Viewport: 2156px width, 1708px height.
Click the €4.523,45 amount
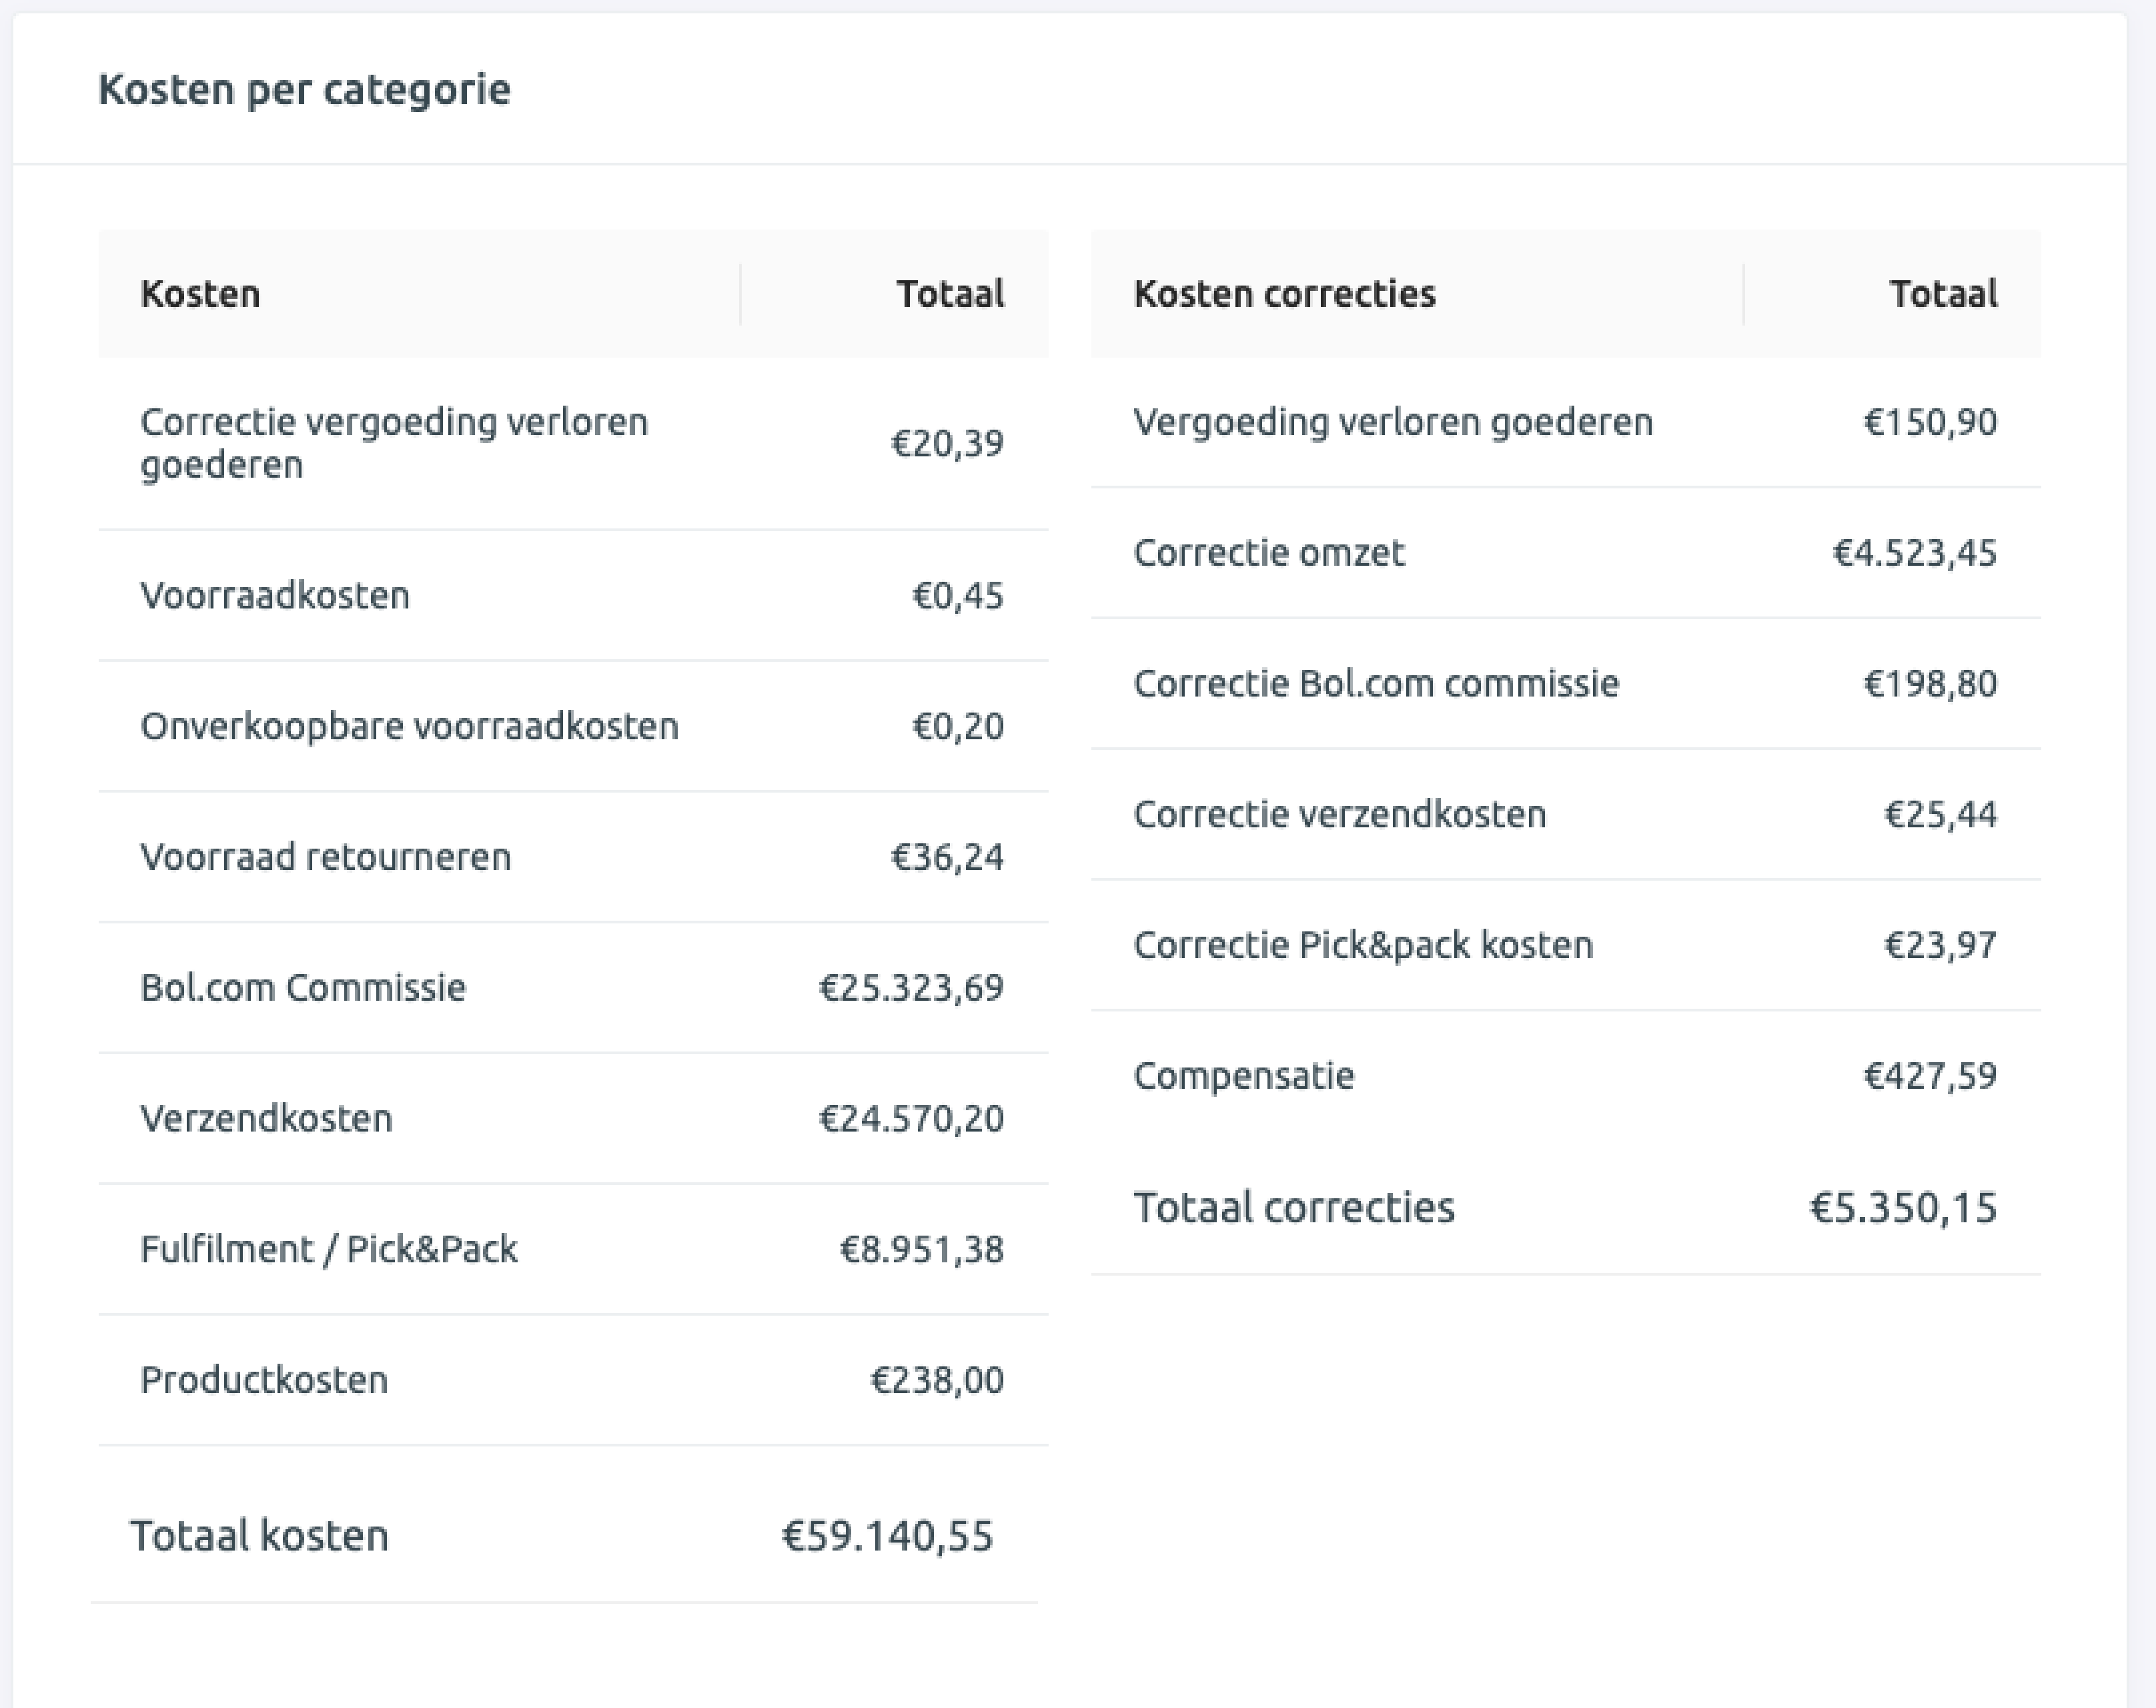point(1914,553)
